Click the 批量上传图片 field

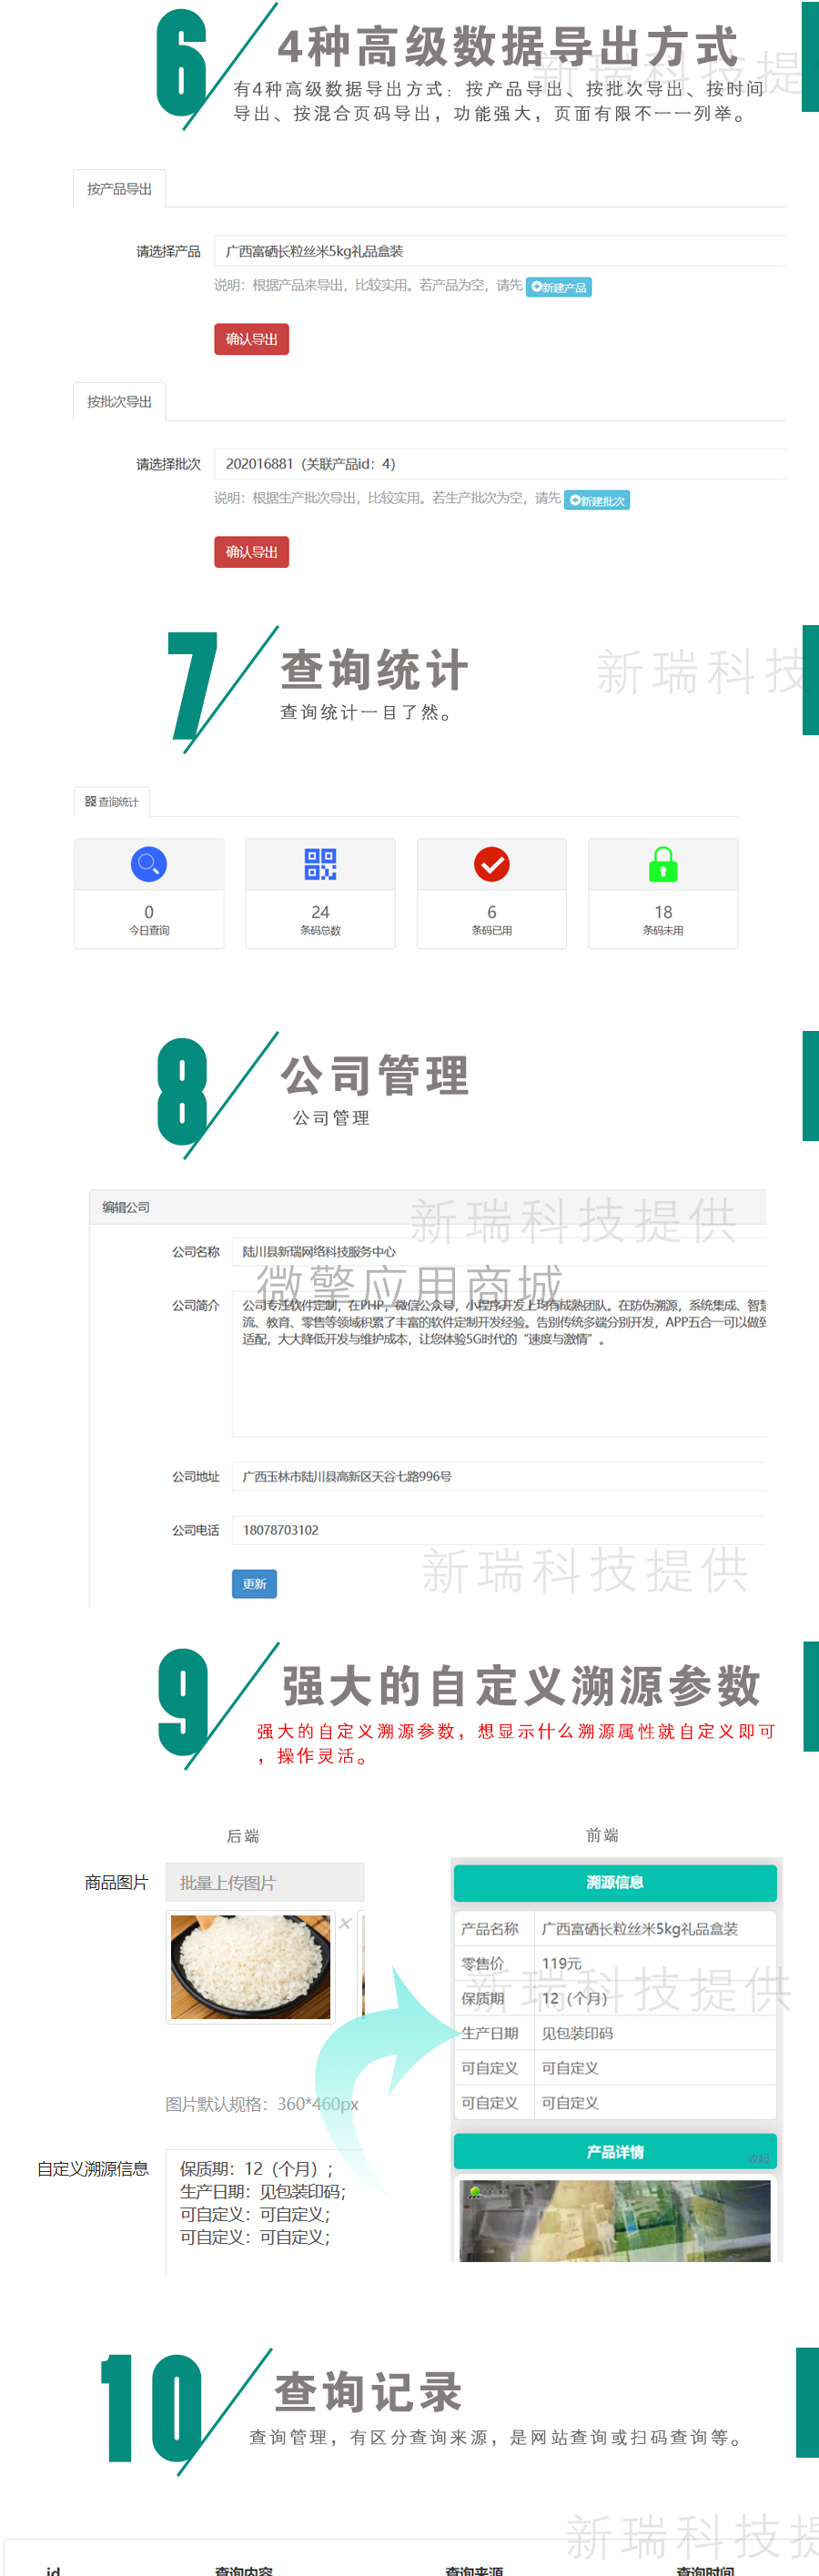click(265, 1882)
